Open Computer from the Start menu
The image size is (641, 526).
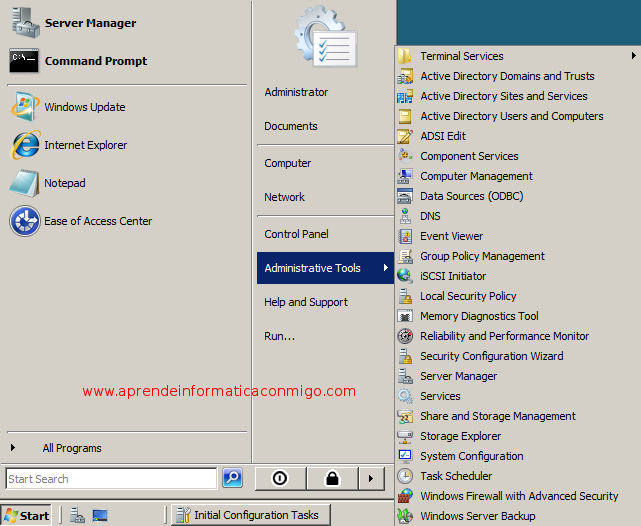coord(287,163)
